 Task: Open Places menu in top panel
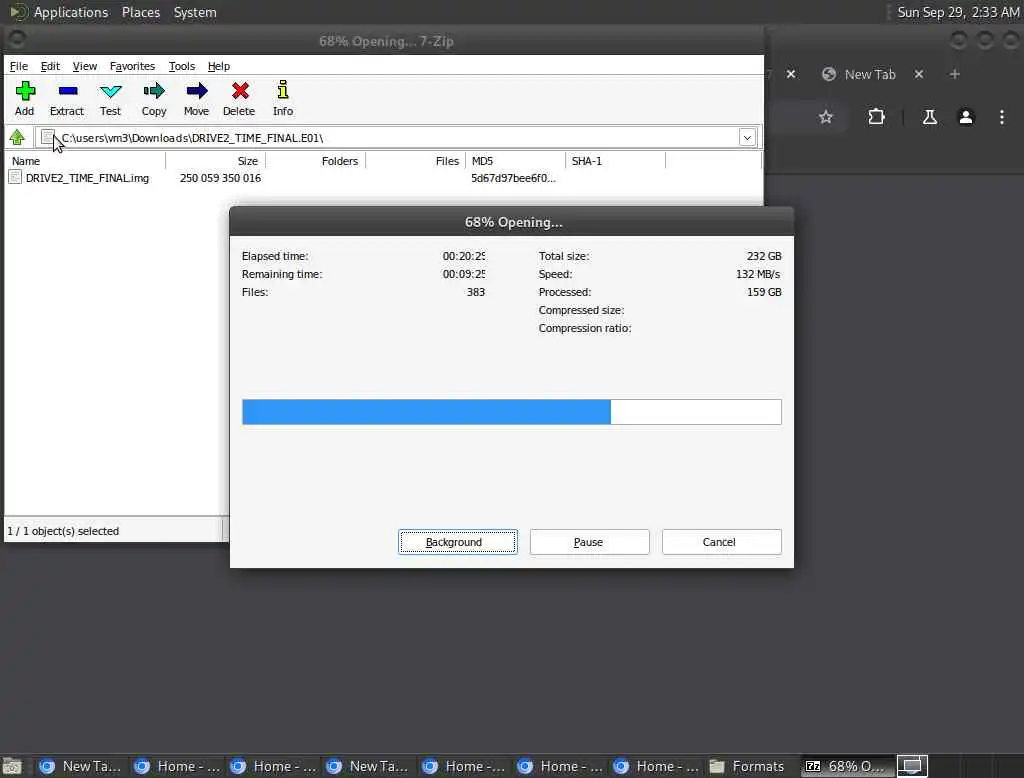141,12
